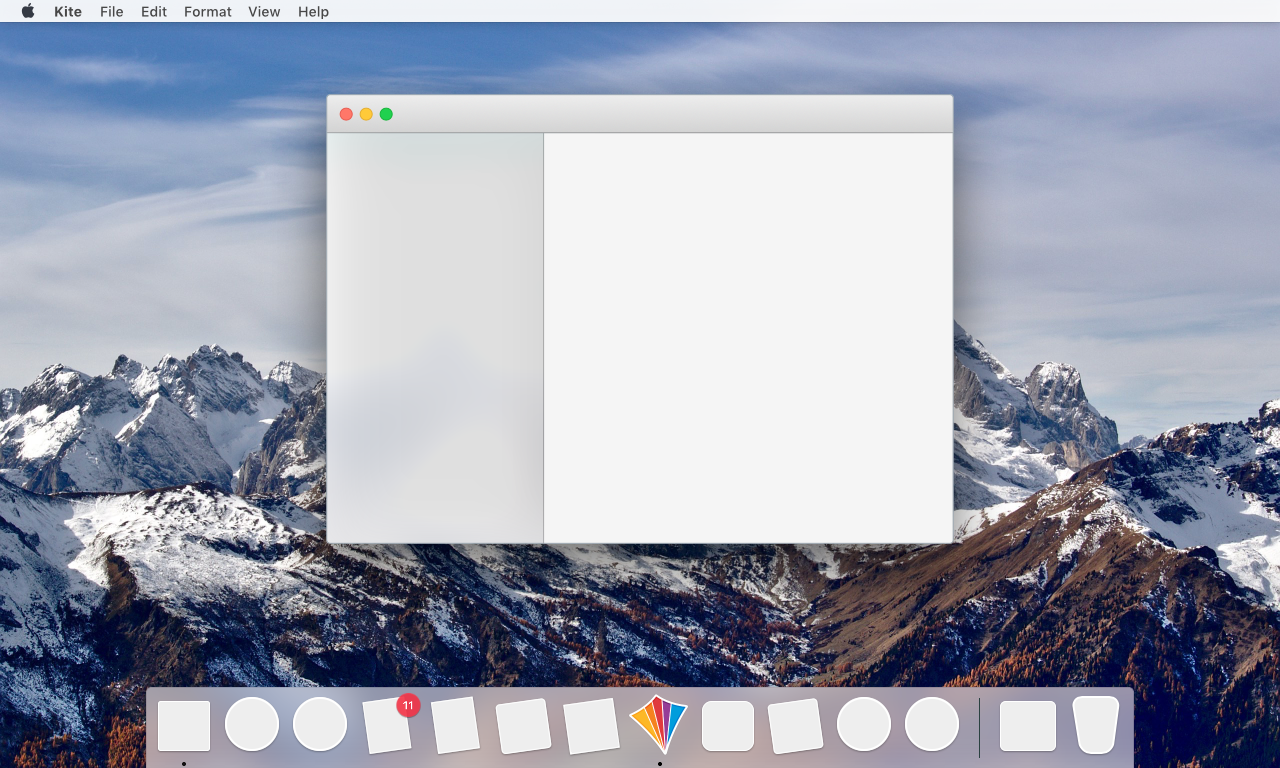Open the Trash-shaped icon in the Dock
The width and height of the screenshot is (1280, 768).
click(1095, 725)
